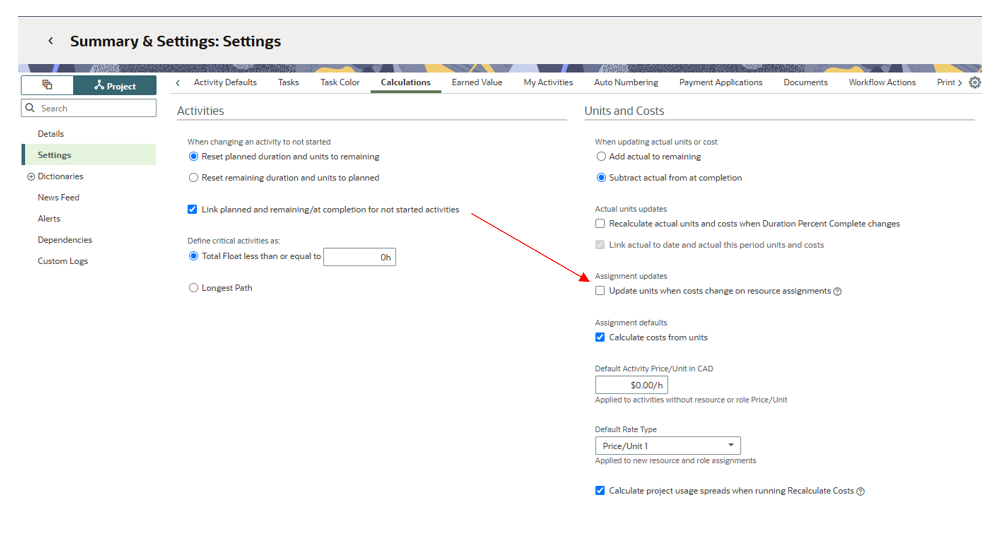The width and height of the screenshot is (985, 552).
Task: Select Add actual to remaining option
Action: 601,157
